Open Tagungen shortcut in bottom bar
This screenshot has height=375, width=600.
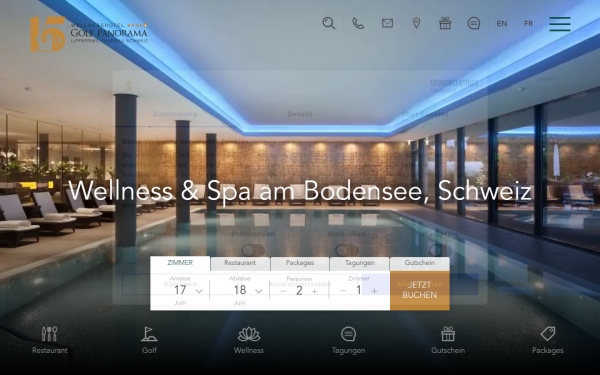pos(348,340)
